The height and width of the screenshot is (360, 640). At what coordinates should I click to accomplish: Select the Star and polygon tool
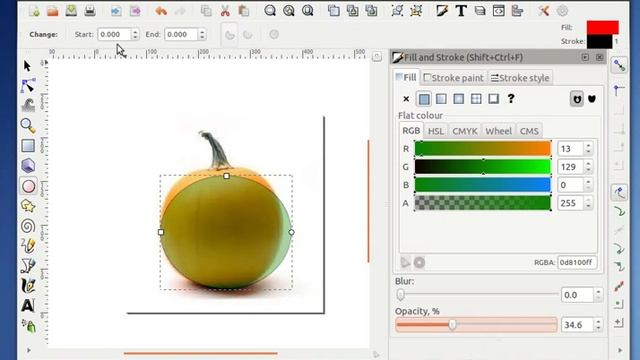[28, 206]
